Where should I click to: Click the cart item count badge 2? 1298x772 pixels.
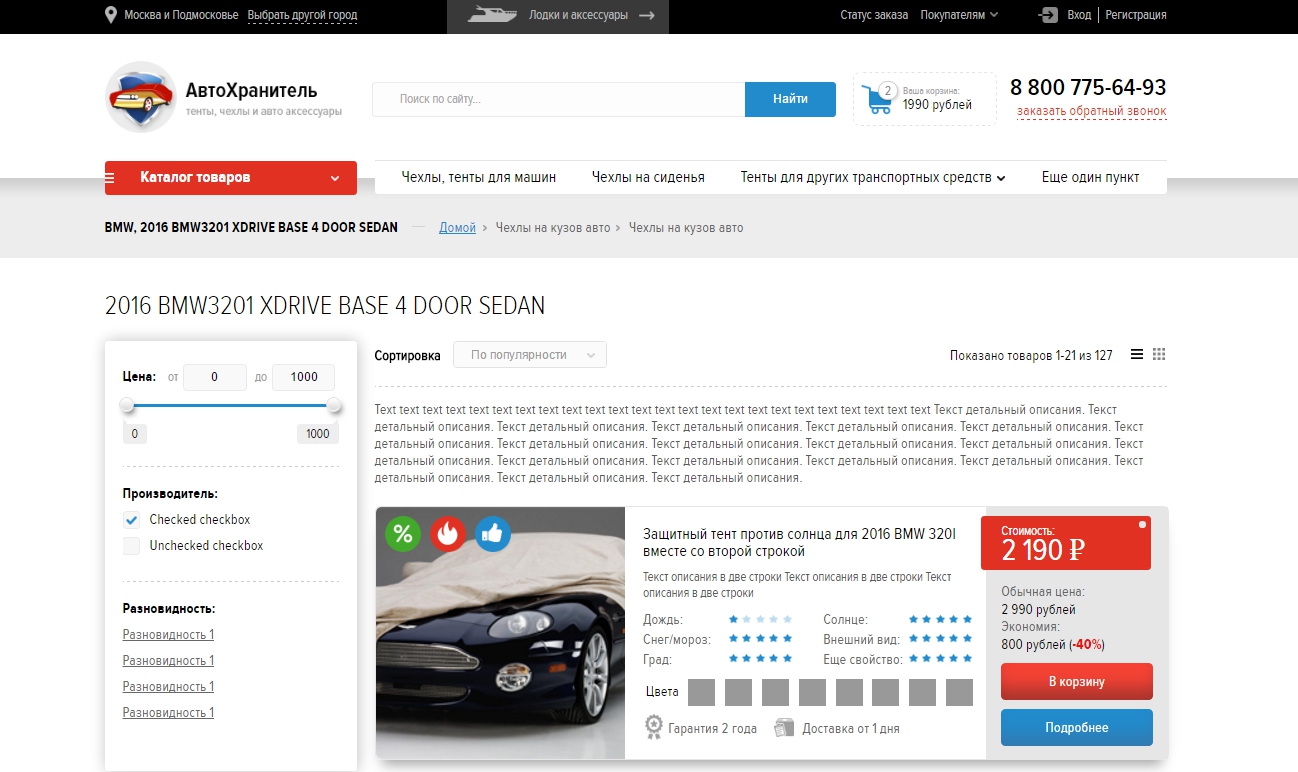coord(886,91)
